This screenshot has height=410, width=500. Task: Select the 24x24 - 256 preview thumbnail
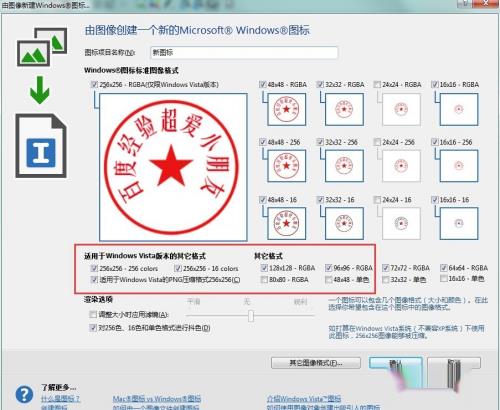(x=401, y=166)
